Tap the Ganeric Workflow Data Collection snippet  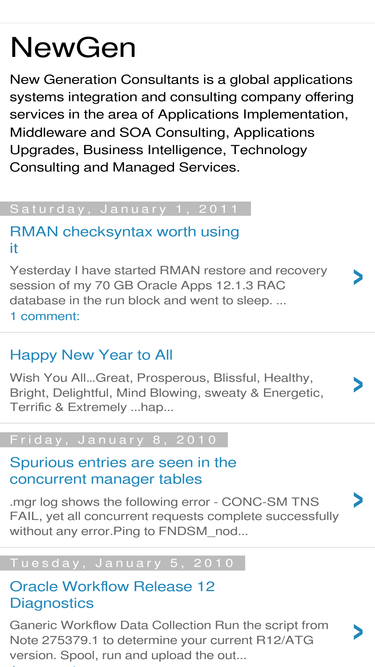[x=169, y=640]
